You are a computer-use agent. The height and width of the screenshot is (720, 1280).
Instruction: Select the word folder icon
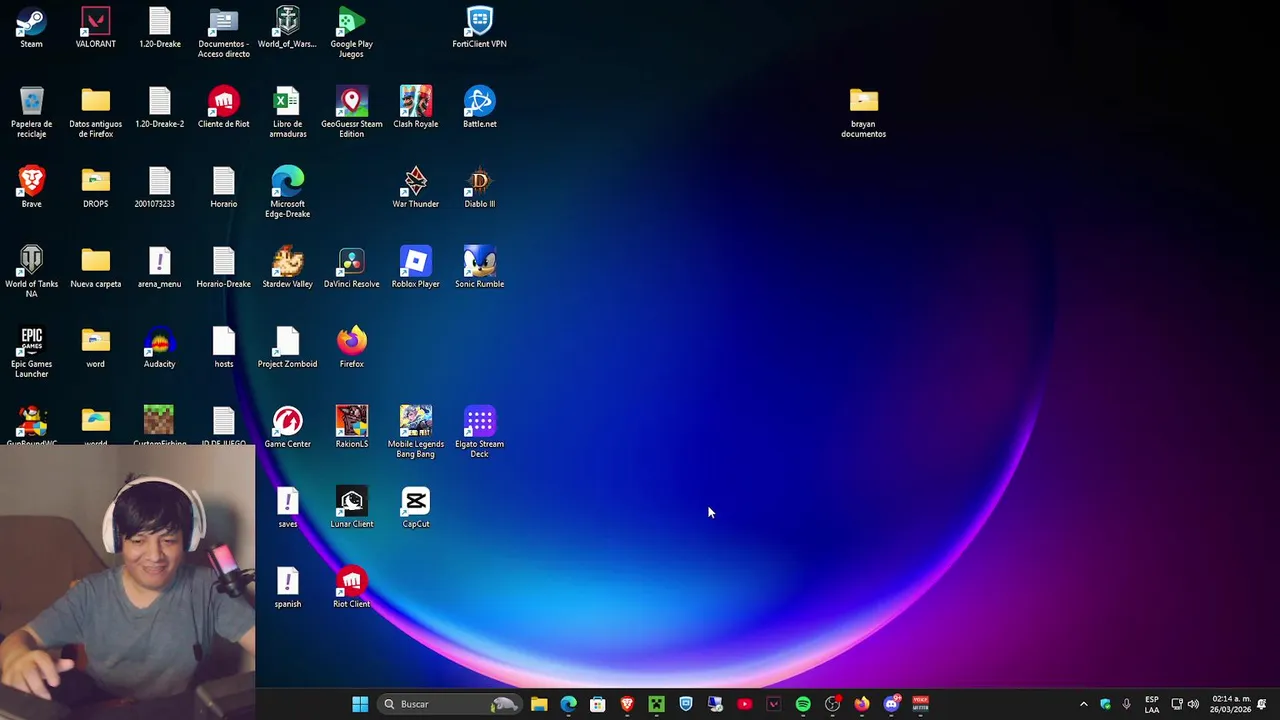click(x=96, y=347)
